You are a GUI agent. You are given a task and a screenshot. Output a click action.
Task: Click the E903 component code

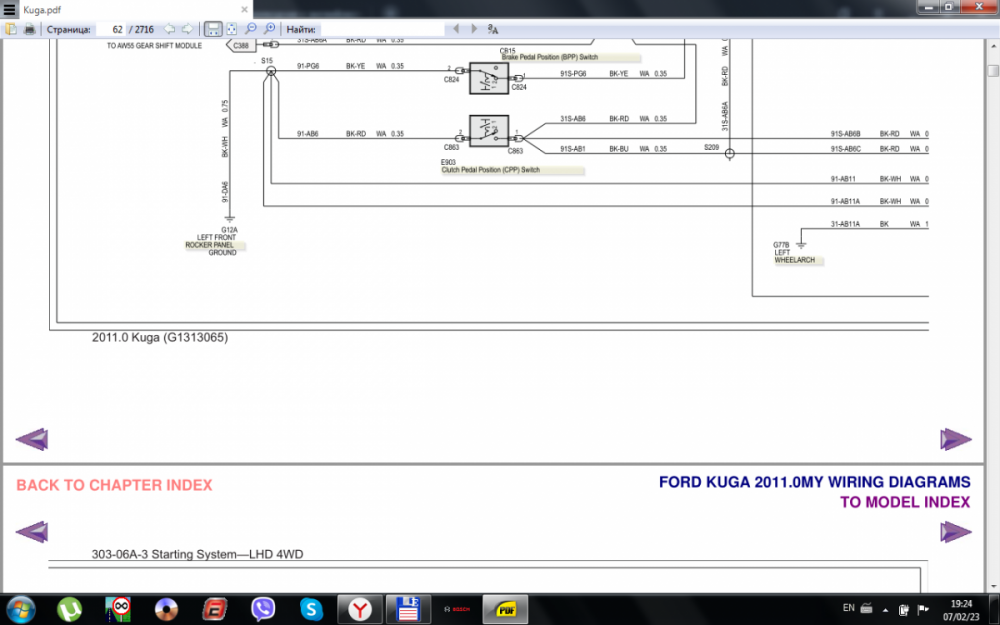pos(448,163)
